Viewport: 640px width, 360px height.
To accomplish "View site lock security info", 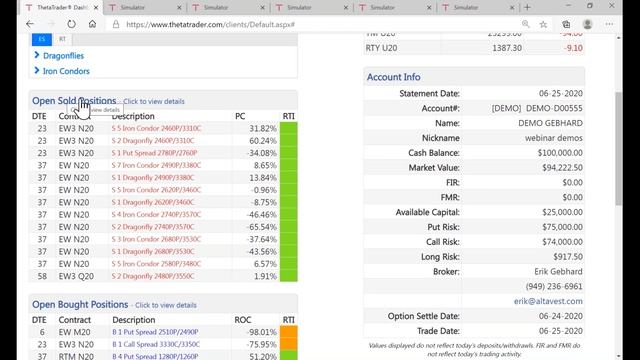I will 116,24.
